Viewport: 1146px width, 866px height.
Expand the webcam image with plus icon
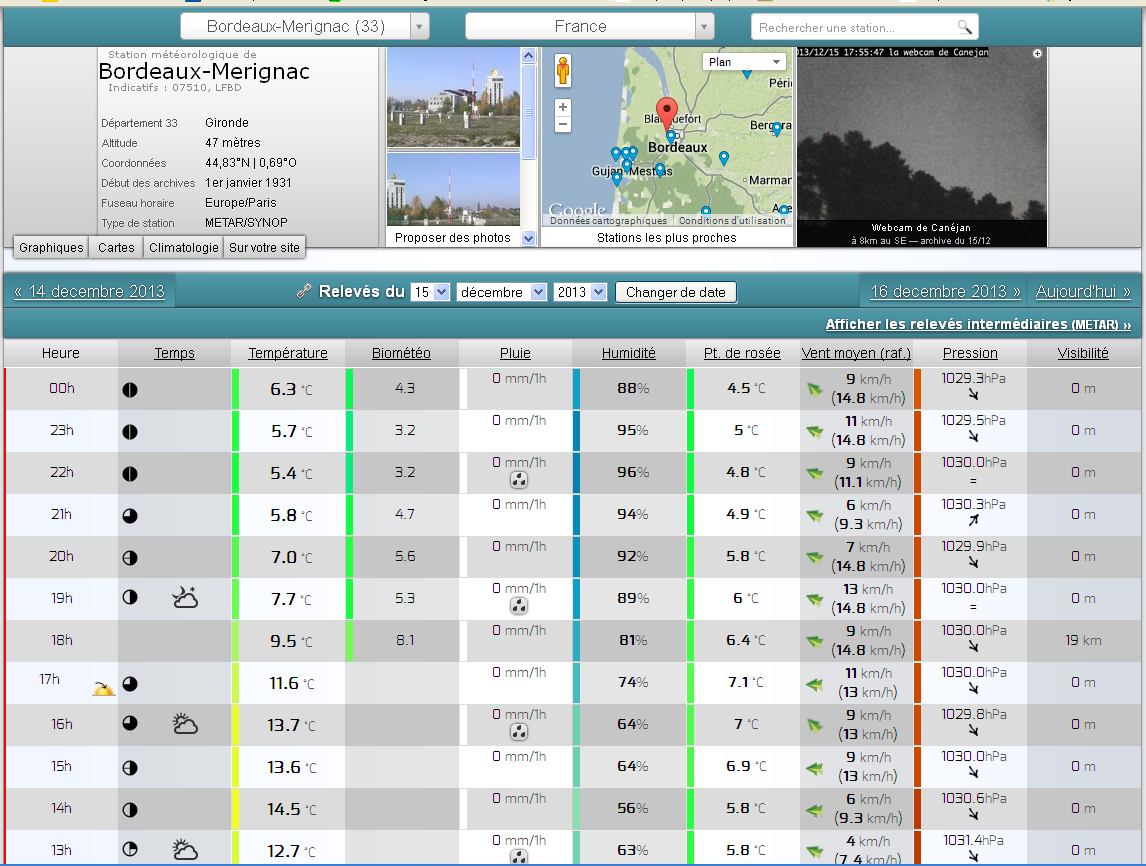click(1037, 53)
